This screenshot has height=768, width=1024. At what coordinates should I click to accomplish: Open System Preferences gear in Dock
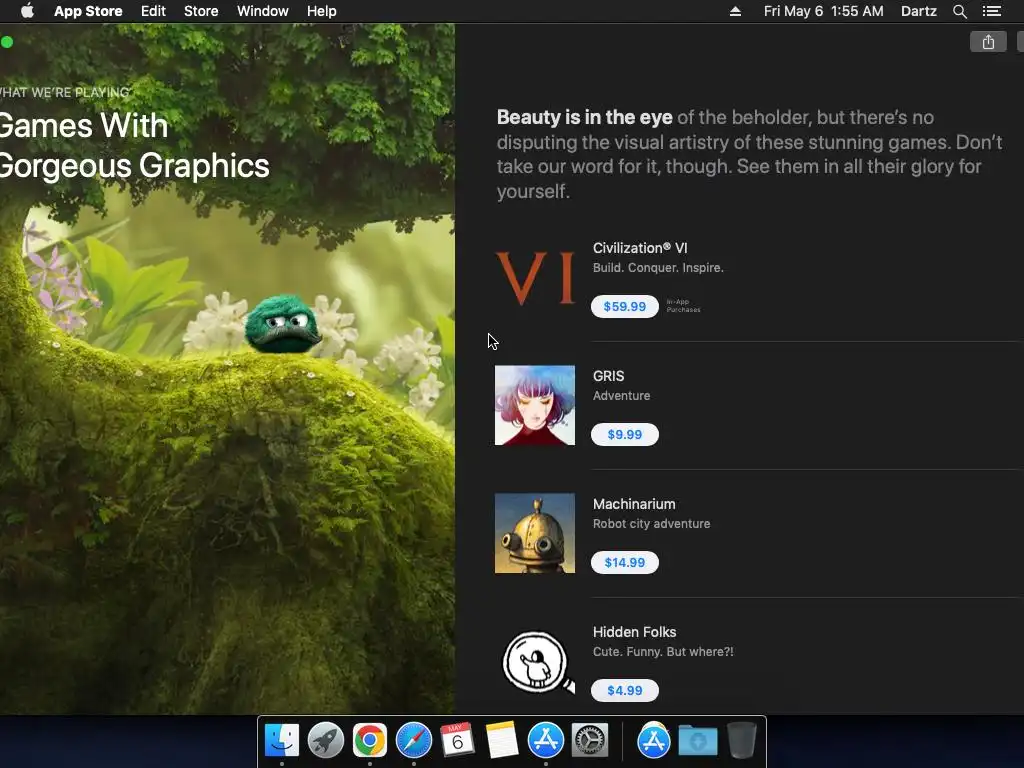590,741
